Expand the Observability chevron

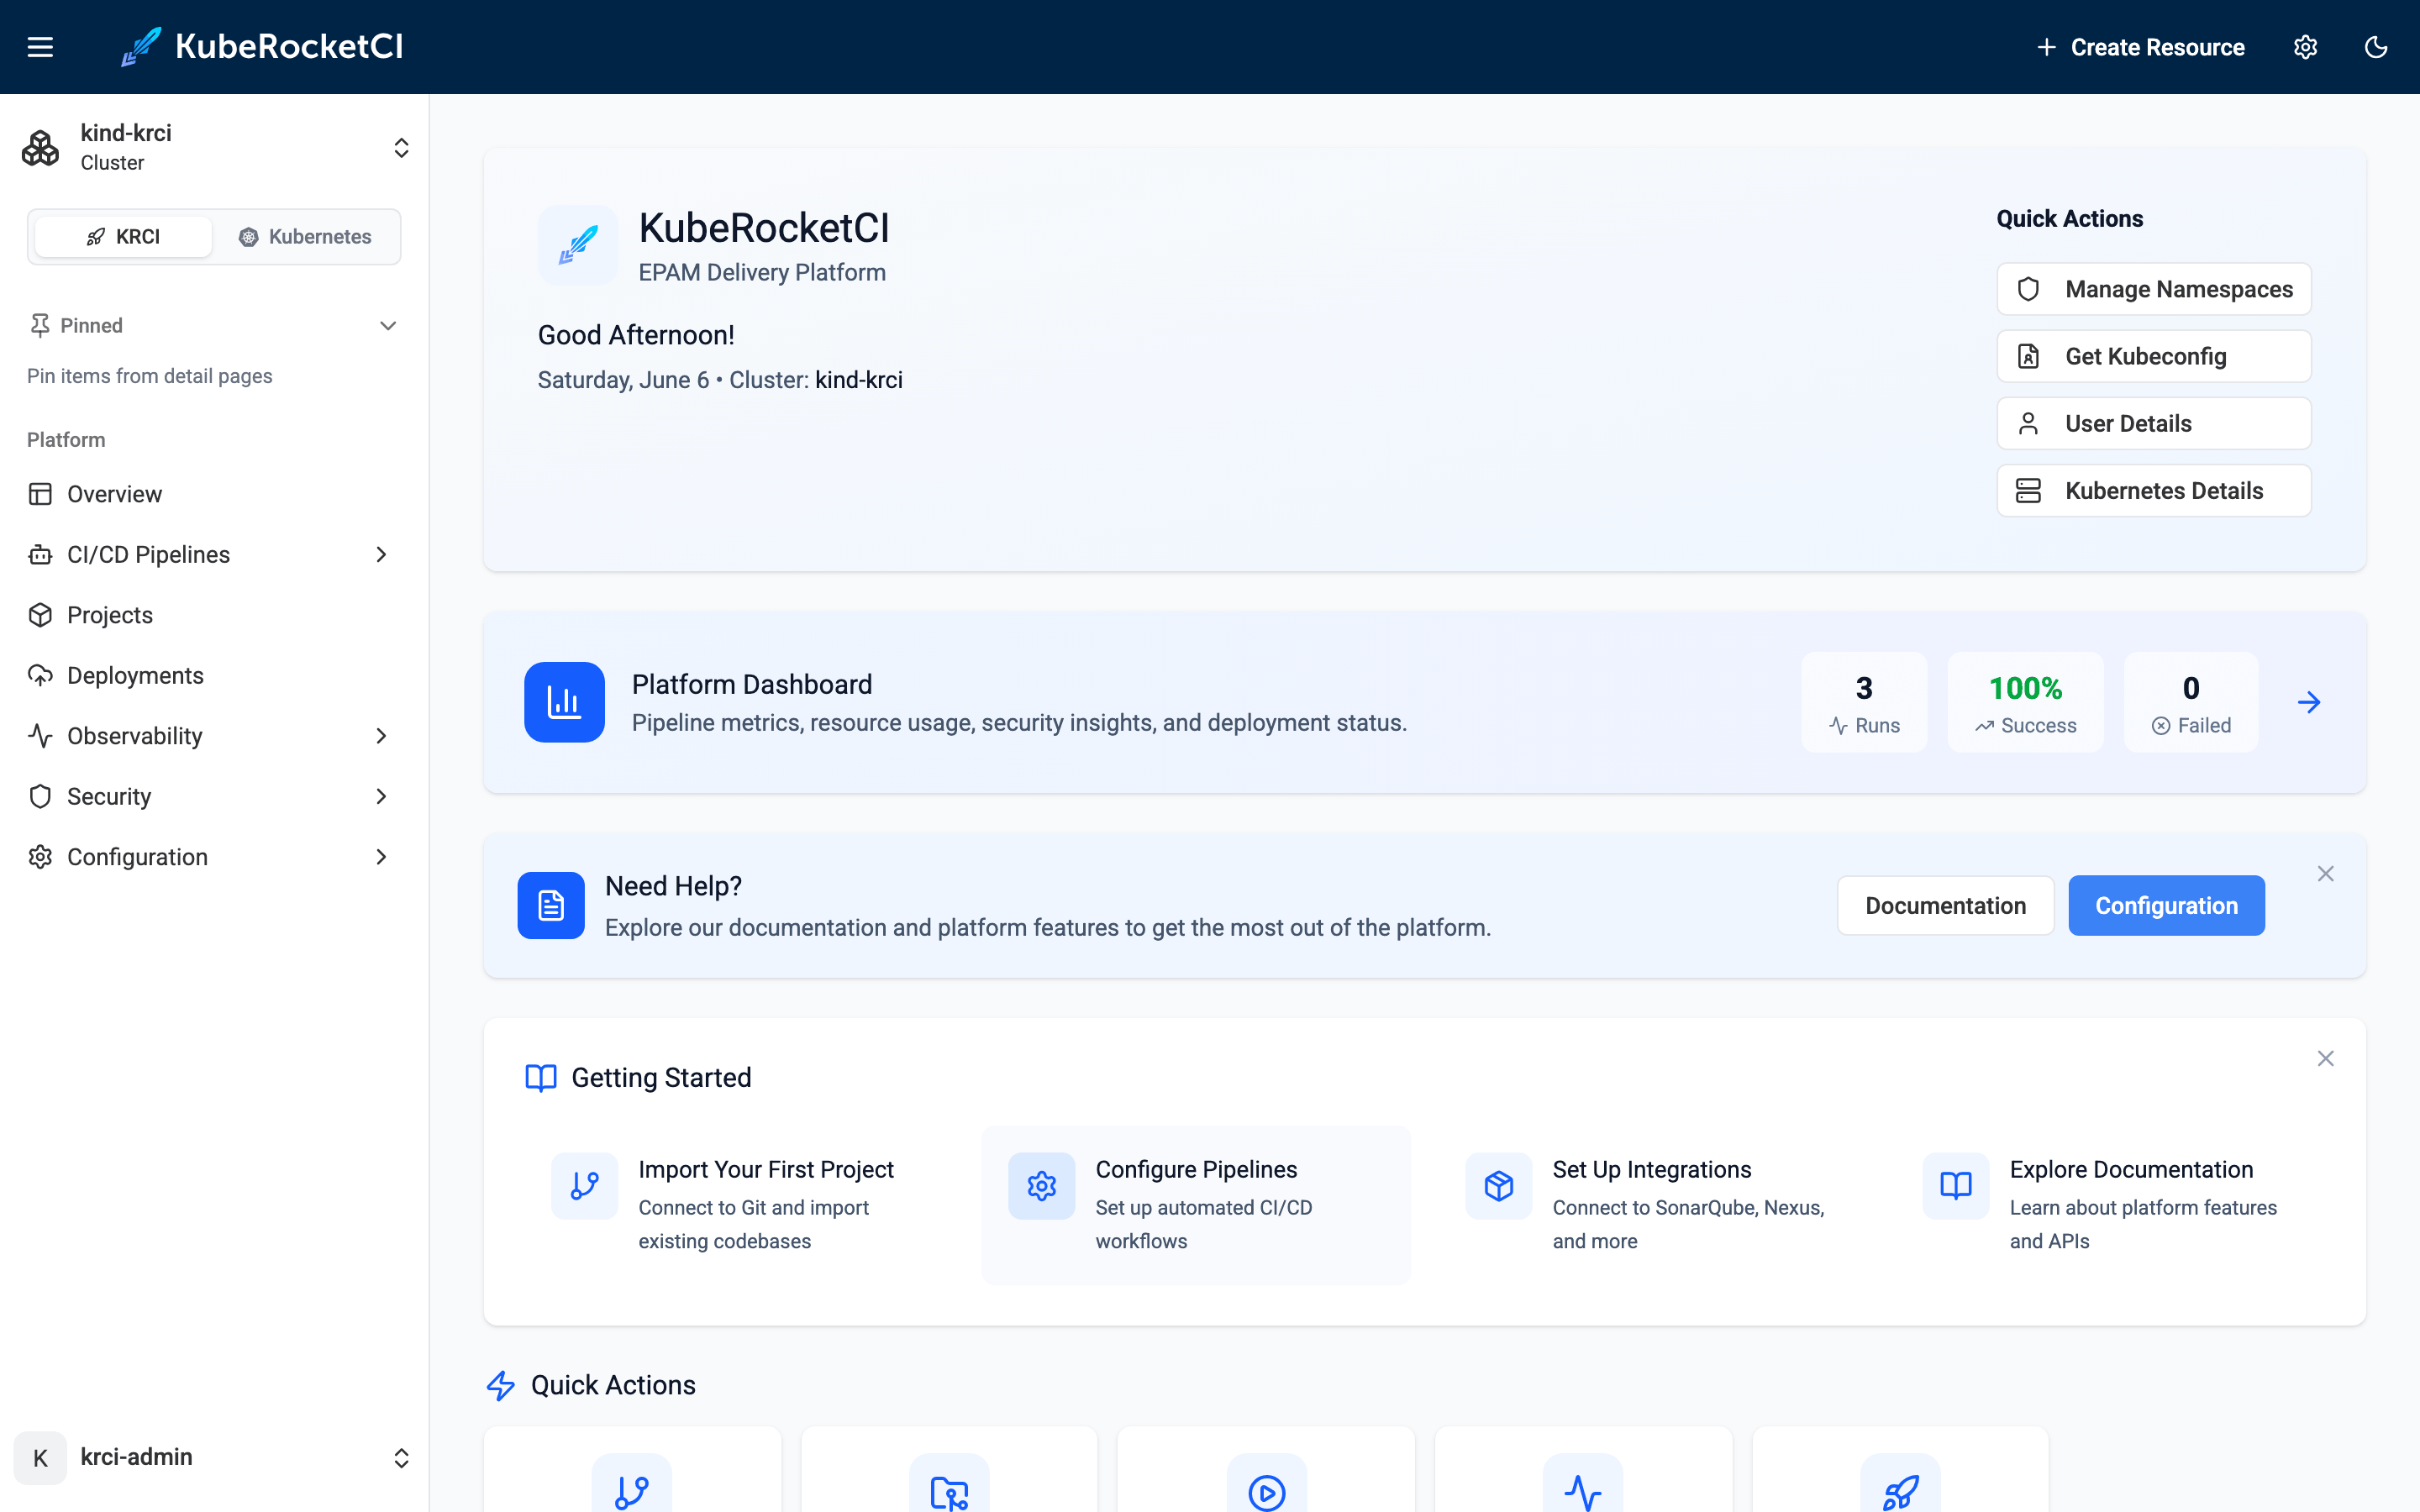click(x=381, y=736)
